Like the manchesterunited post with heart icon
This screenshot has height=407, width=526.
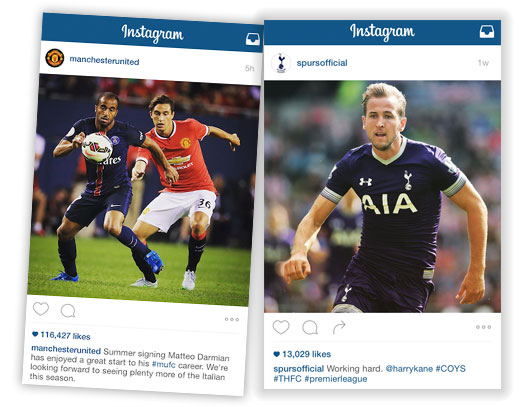click(x=41, y=309)
